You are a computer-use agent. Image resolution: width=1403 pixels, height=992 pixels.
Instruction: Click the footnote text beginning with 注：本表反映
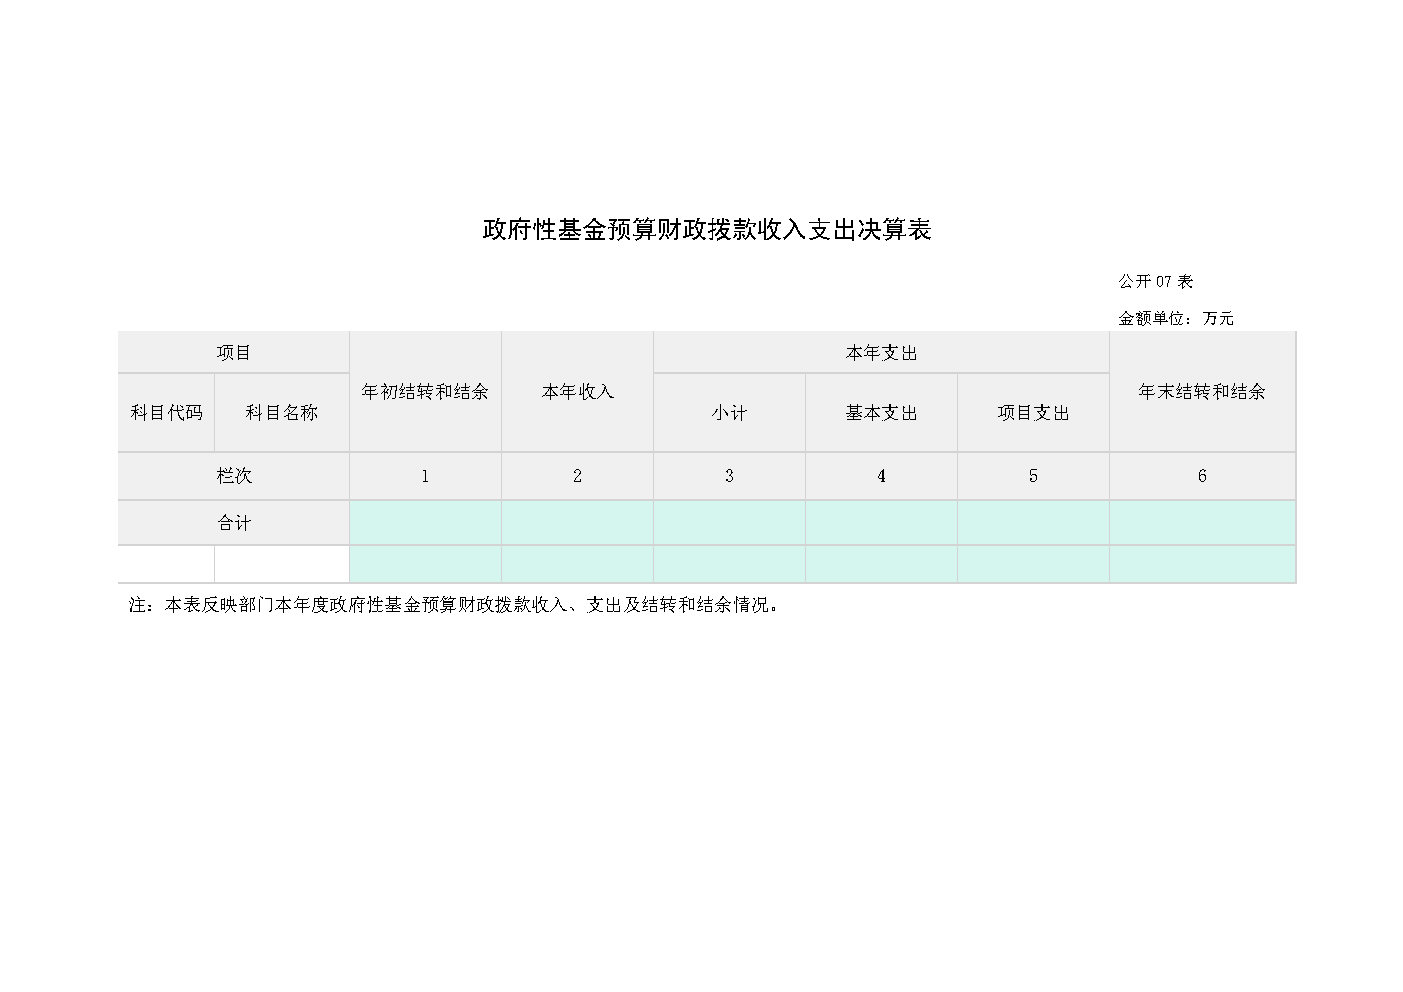(x=453, y=605)
